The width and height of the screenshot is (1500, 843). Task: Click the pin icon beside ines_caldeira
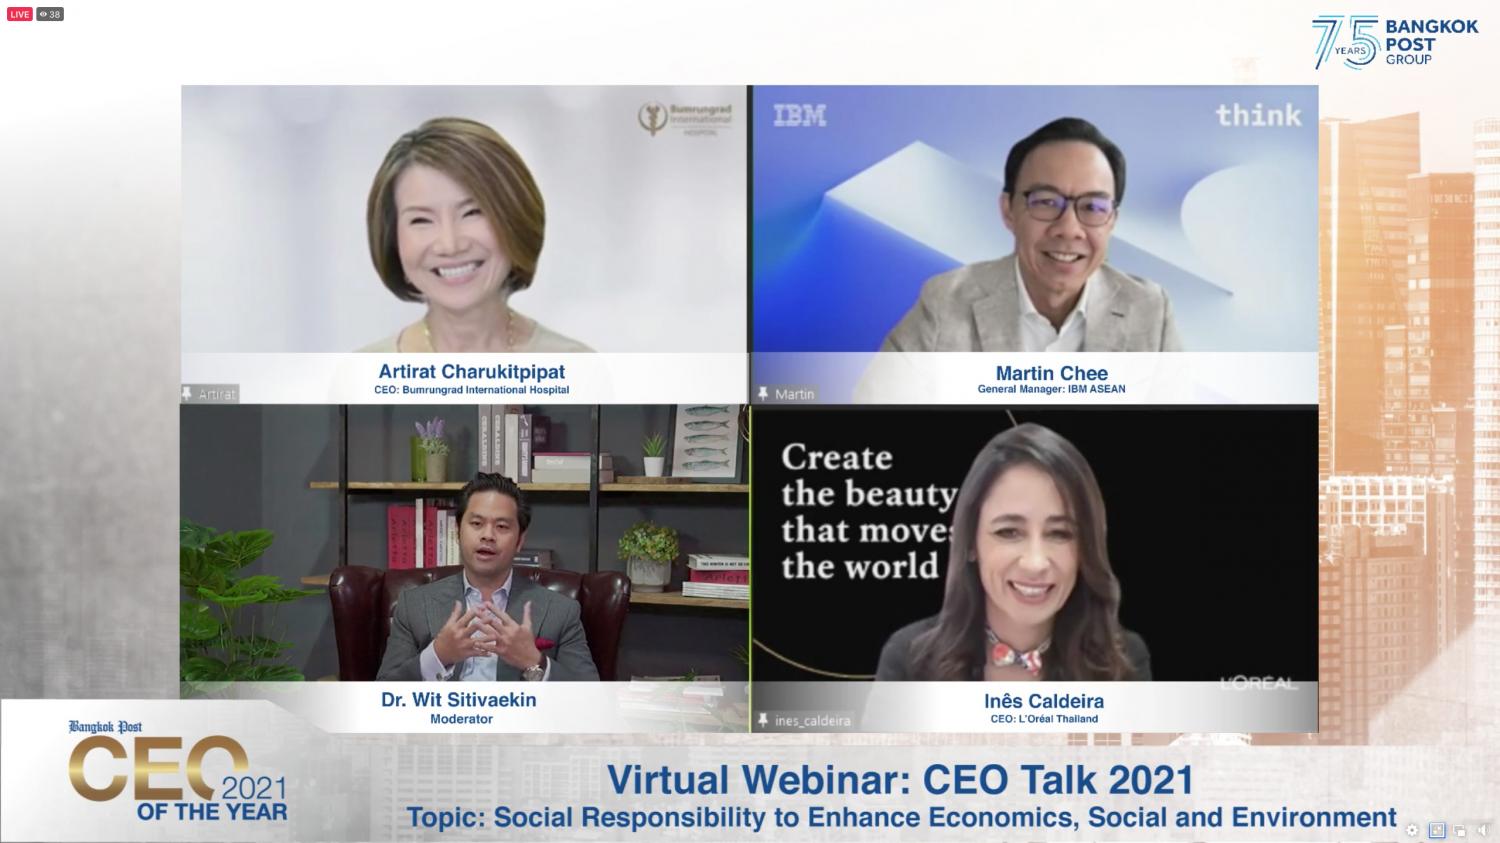pos(763,720)
